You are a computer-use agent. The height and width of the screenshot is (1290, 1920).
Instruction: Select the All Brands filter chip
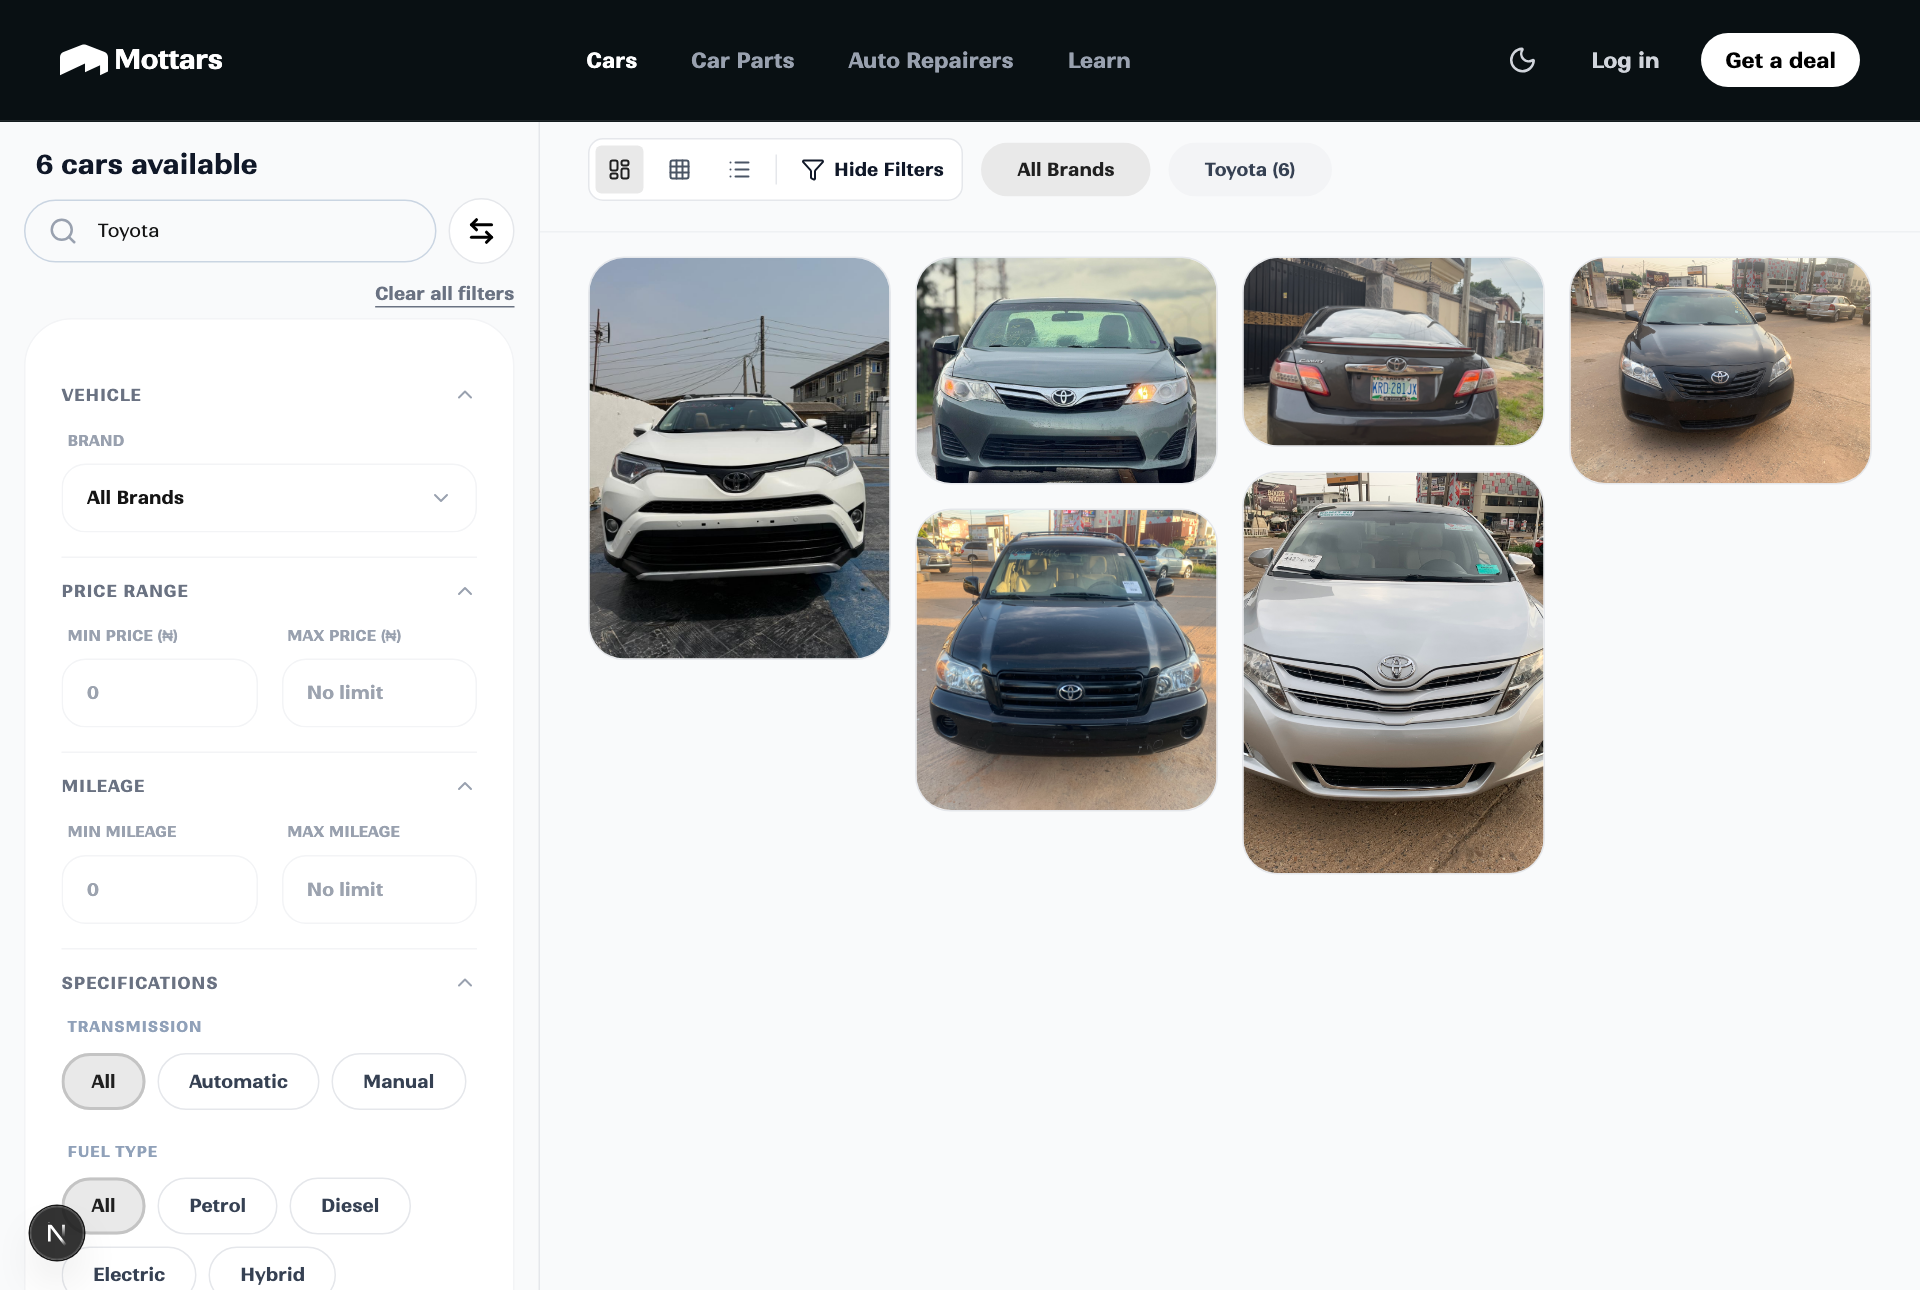1065,170
